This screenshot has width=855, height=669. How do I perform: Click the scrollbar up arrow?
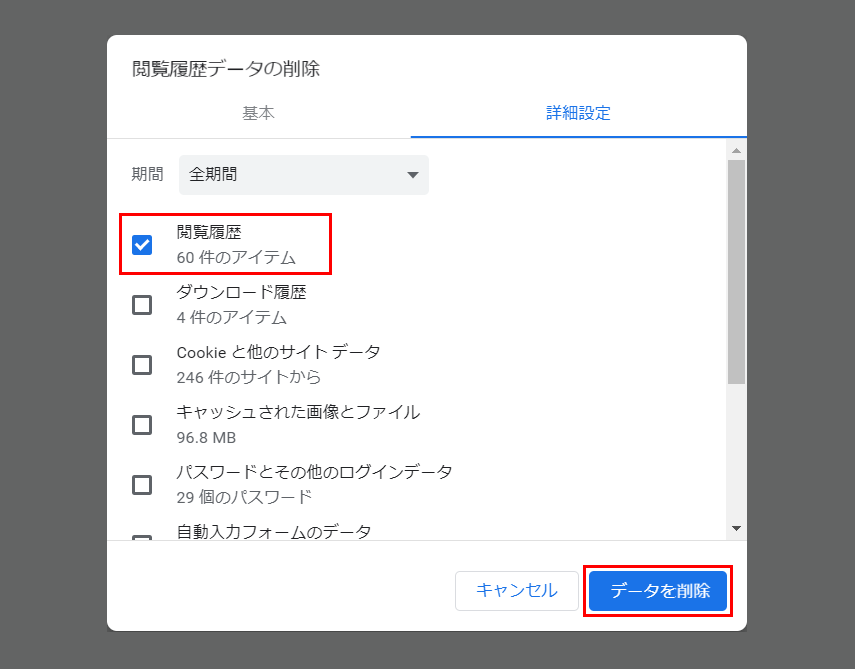(737, 150)
